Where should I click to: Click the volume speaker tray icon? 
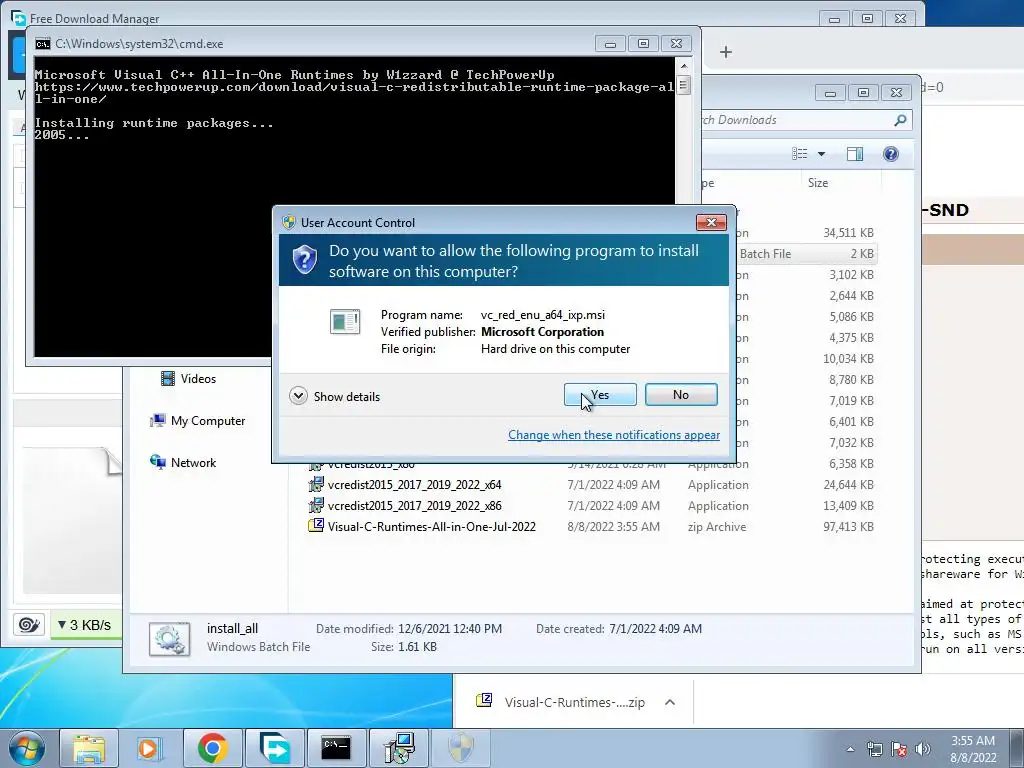[923, 749]
